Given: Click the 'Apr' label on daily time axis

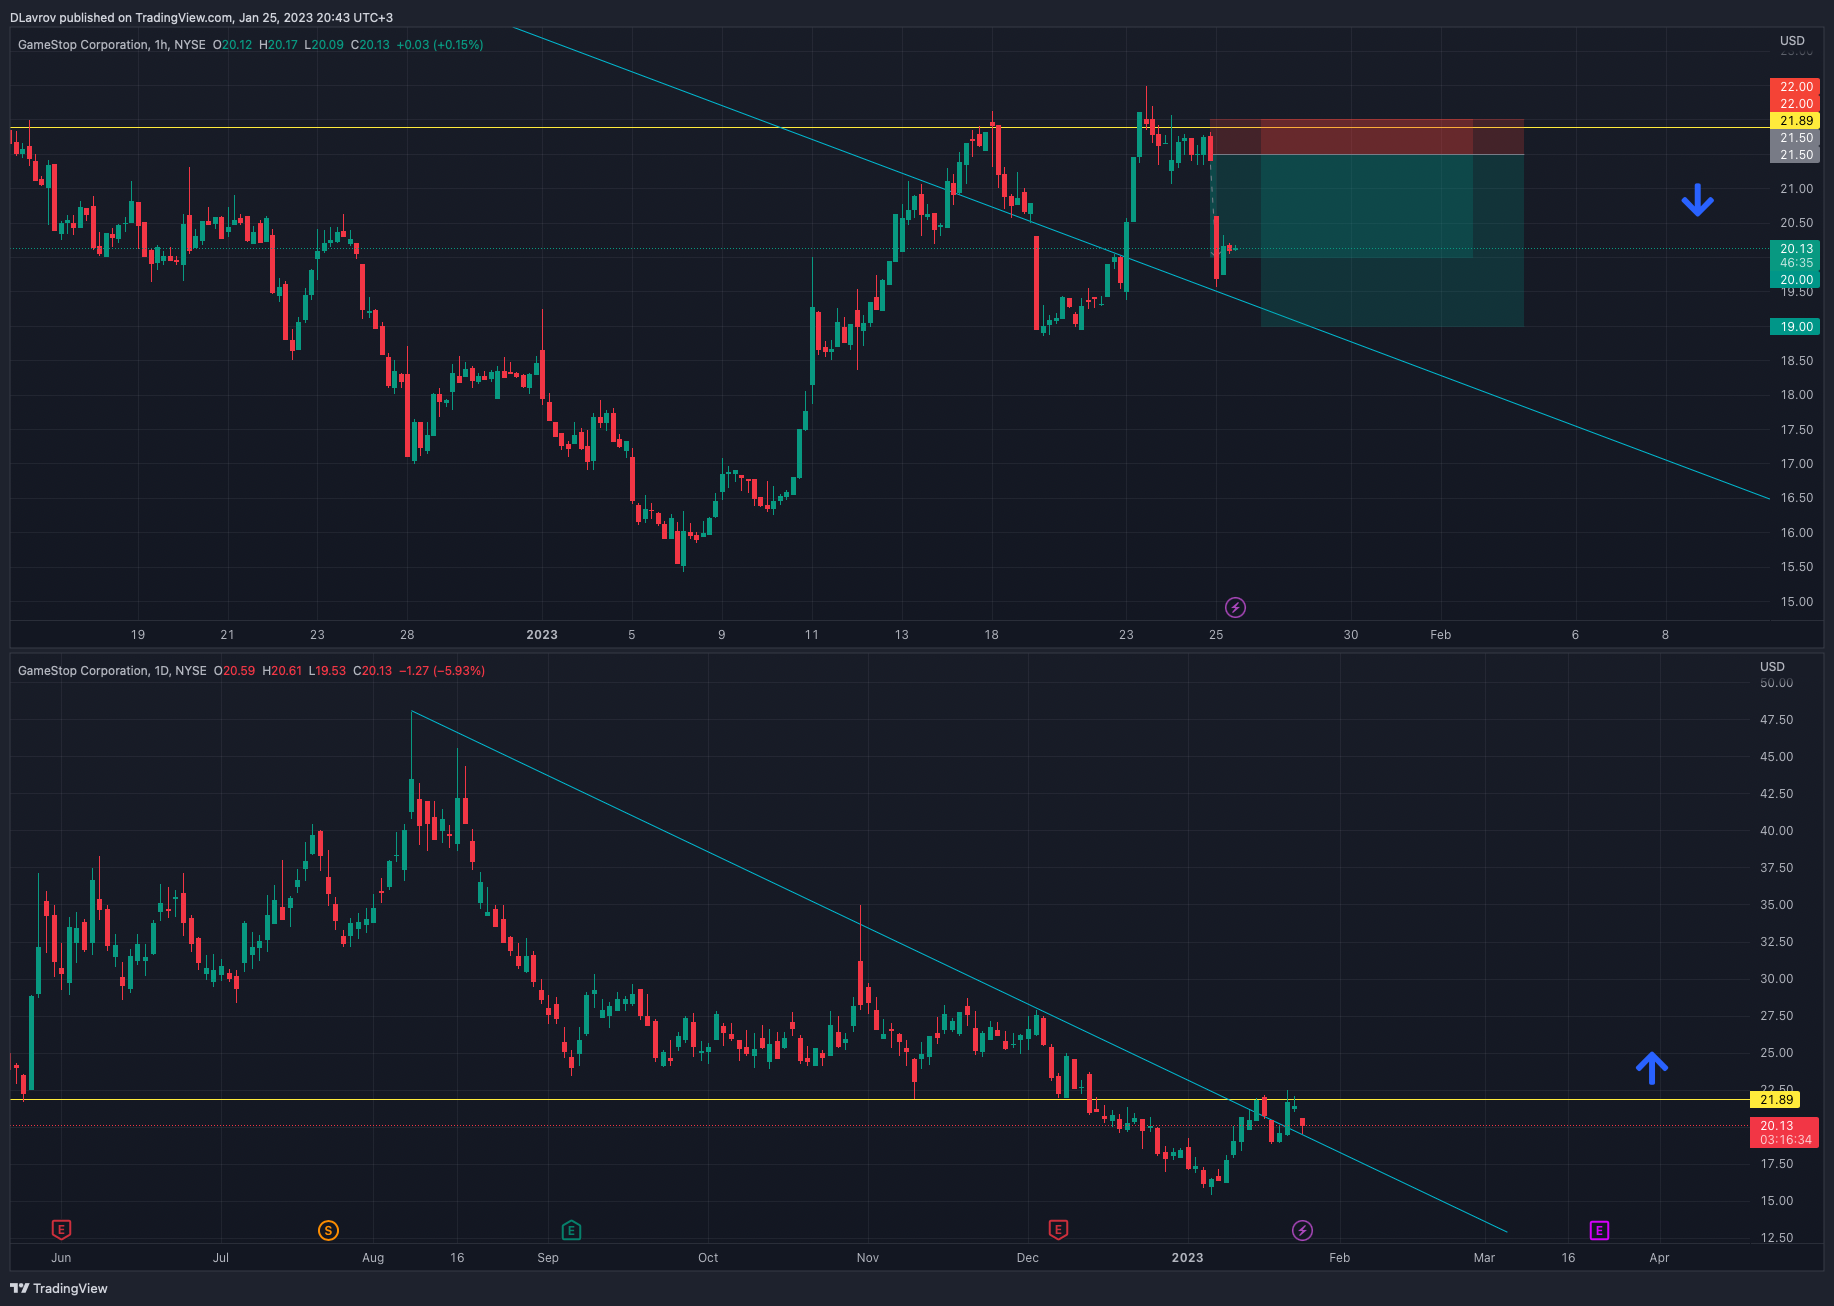Looking at the screenshot, I should pos(1659,1258).
